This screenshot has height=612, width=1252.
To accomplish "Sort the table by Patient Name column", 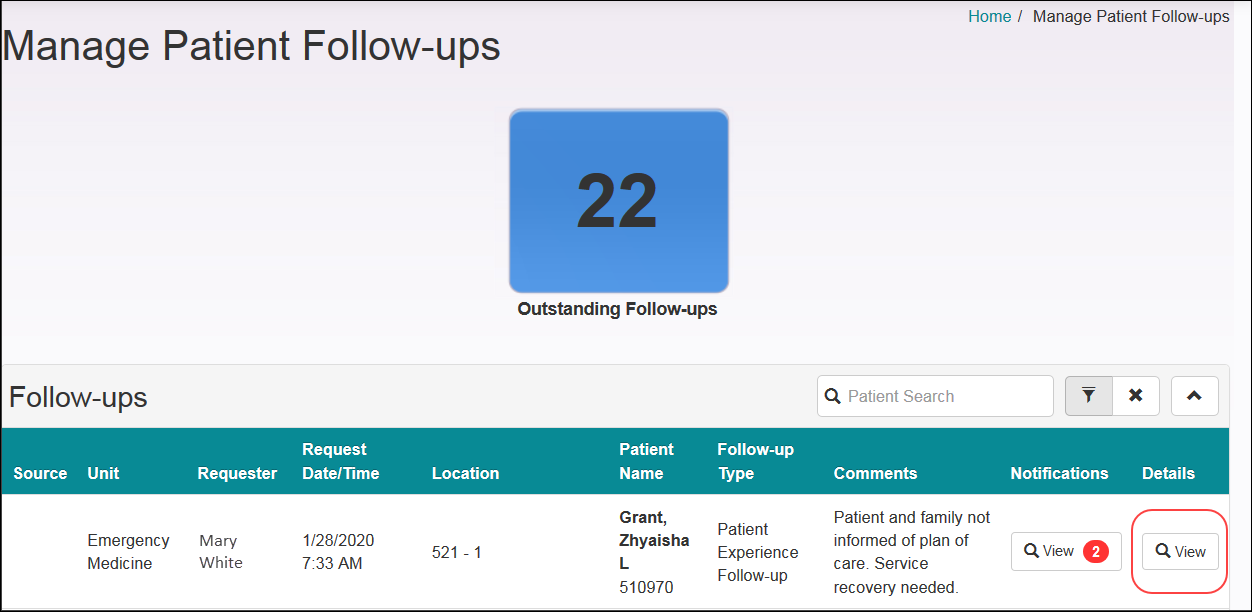I will (x=646, y=461).
